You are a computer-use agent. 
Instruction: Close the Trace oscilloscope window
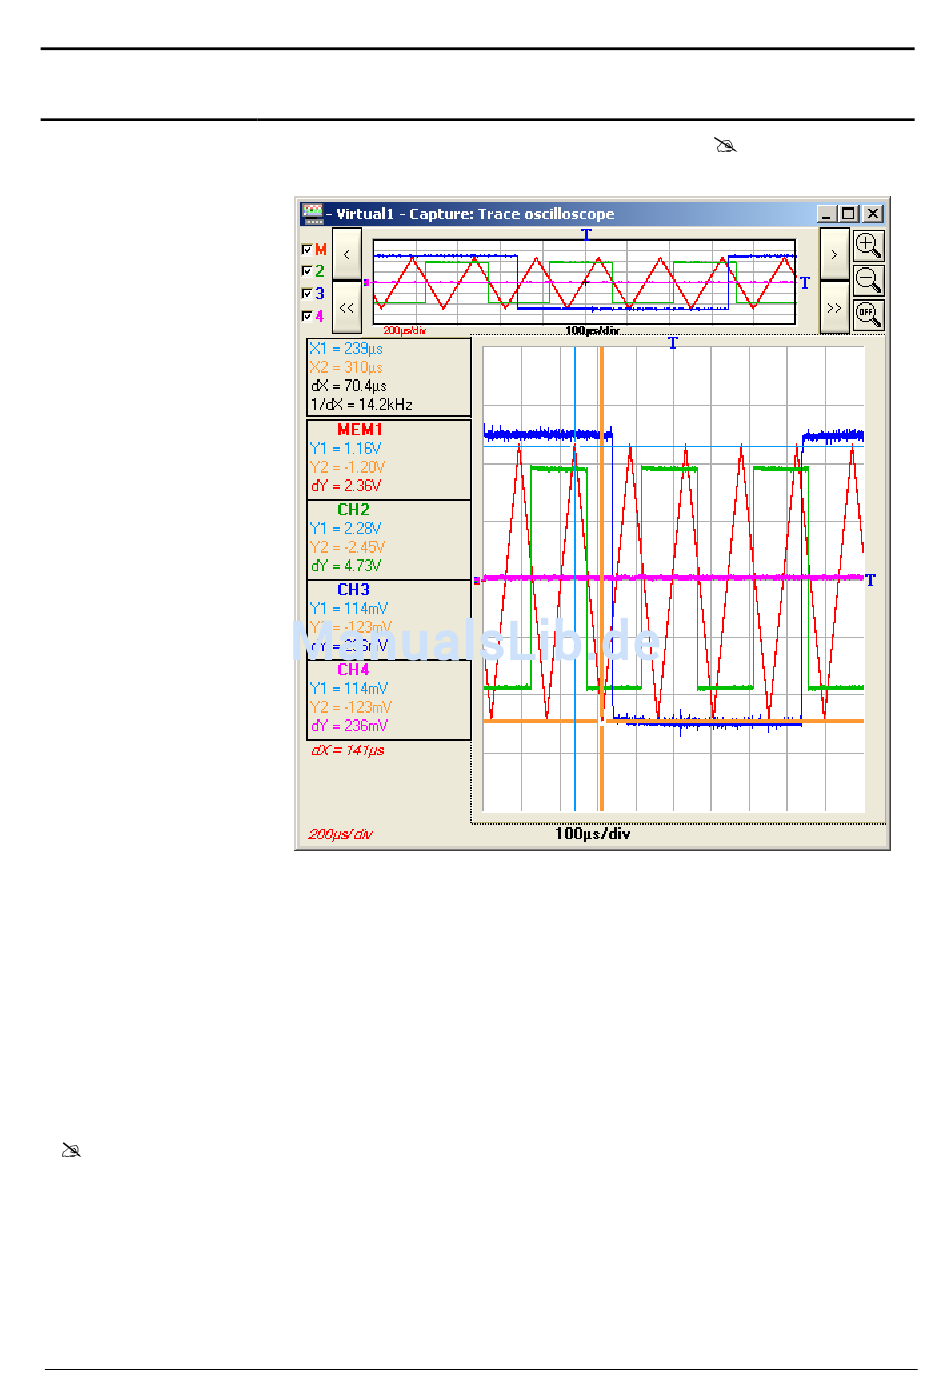click(x=873, y=213)
